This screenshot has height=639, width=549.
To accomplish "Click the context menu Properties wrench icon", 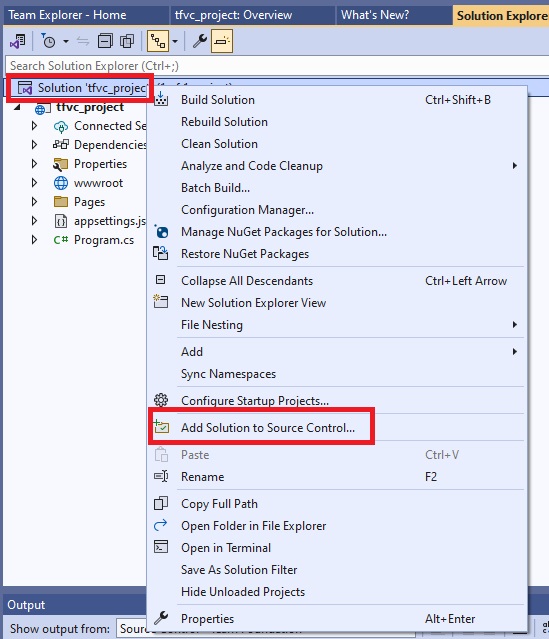I will pyautogui.click(x=161, y=618).
